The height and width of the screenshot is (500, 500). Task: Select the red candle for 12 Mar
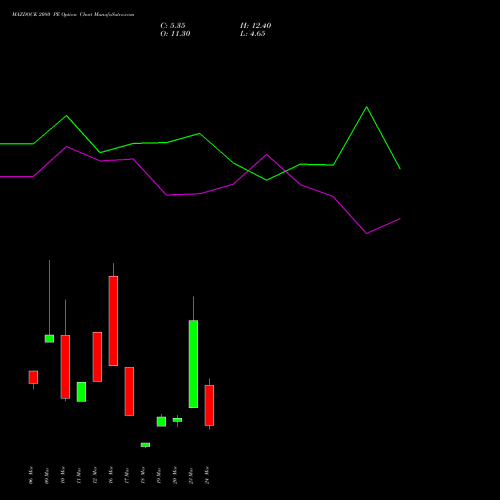click(97, 357)
